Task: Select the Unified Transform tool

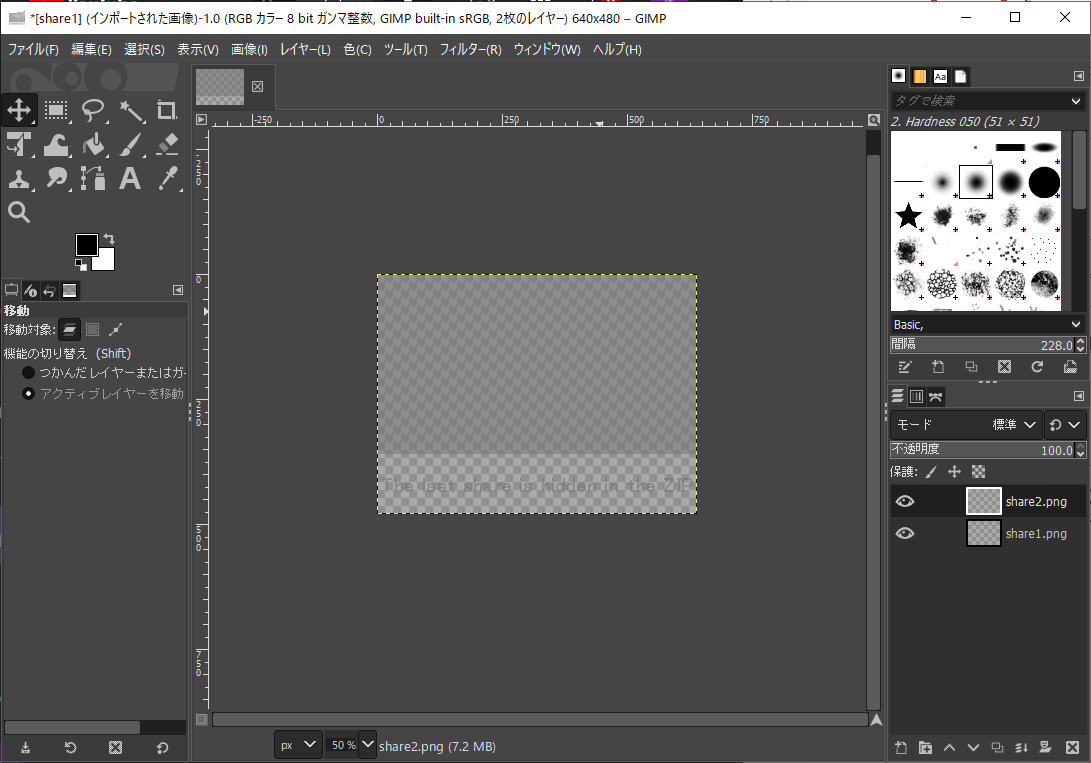Action: click(x=19, y=145)
